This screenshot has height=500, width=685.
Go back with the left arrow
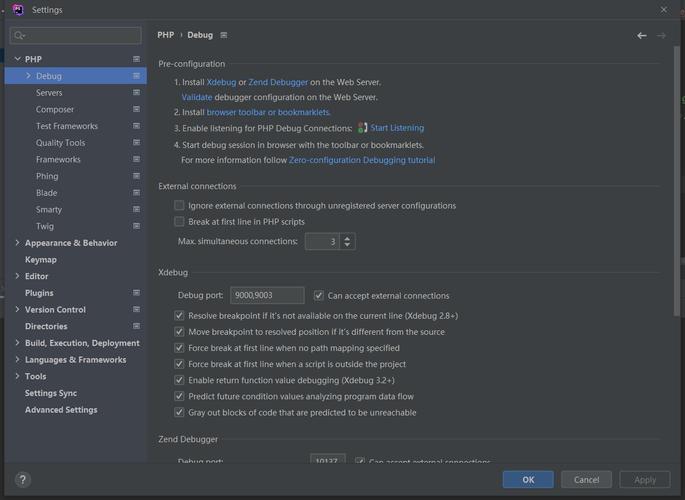tap(641, 35)
